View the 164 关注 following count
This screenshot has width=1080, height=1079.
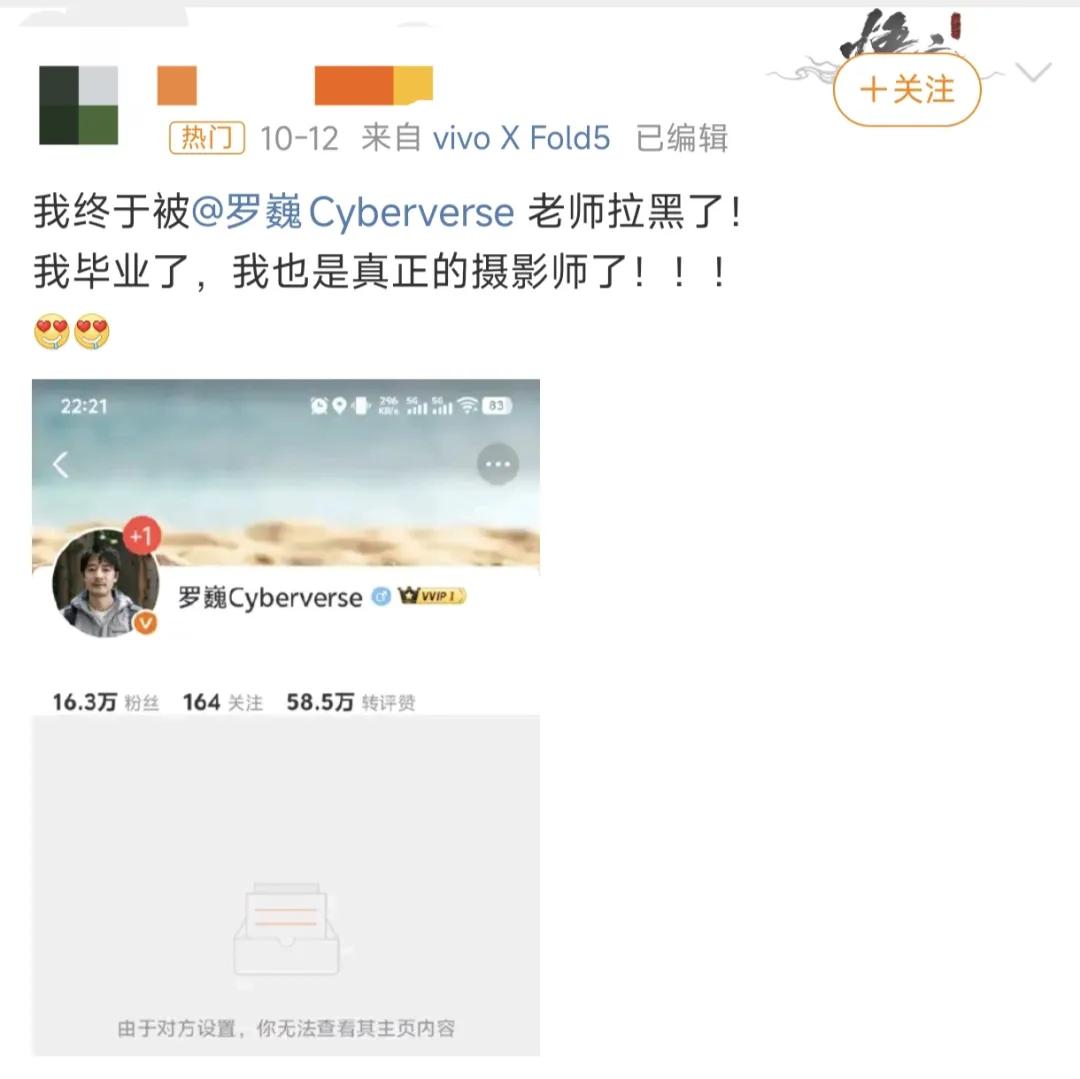coord(222,702)
